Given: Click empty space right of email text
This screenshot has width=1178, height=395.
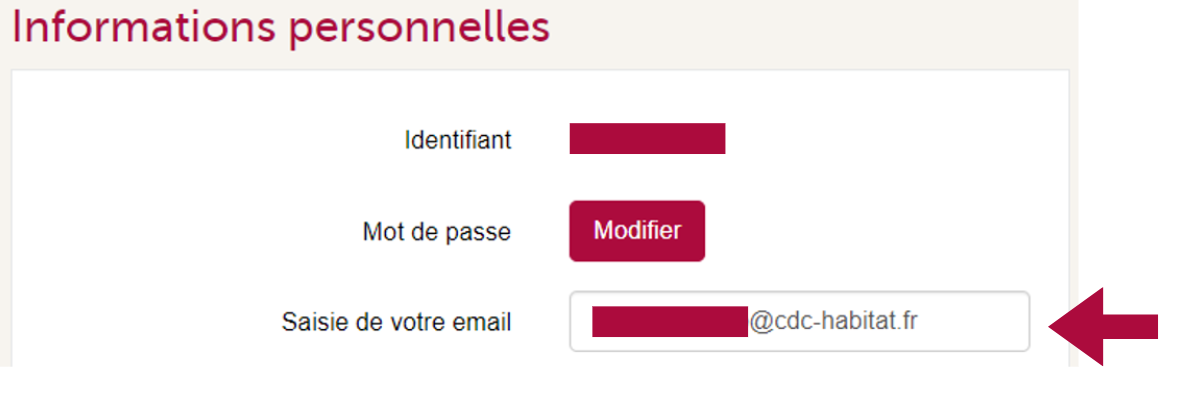Looking at the screenshot, I should point(973,321).
